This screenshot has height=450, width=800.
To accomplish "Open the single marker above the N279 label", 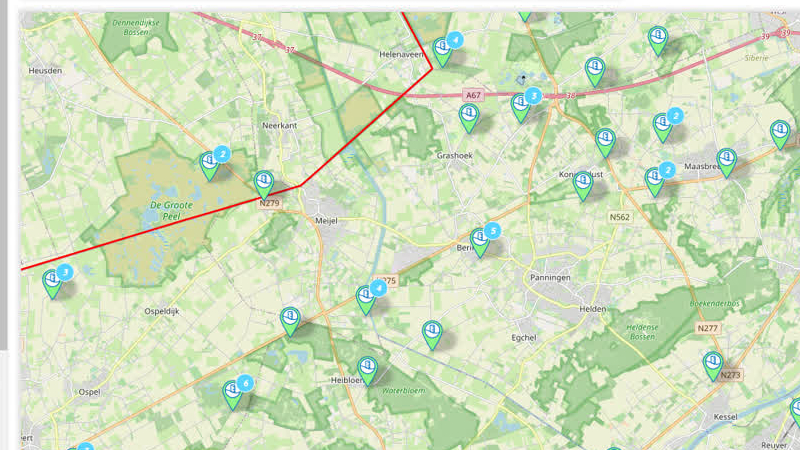I will click(264, 185).
